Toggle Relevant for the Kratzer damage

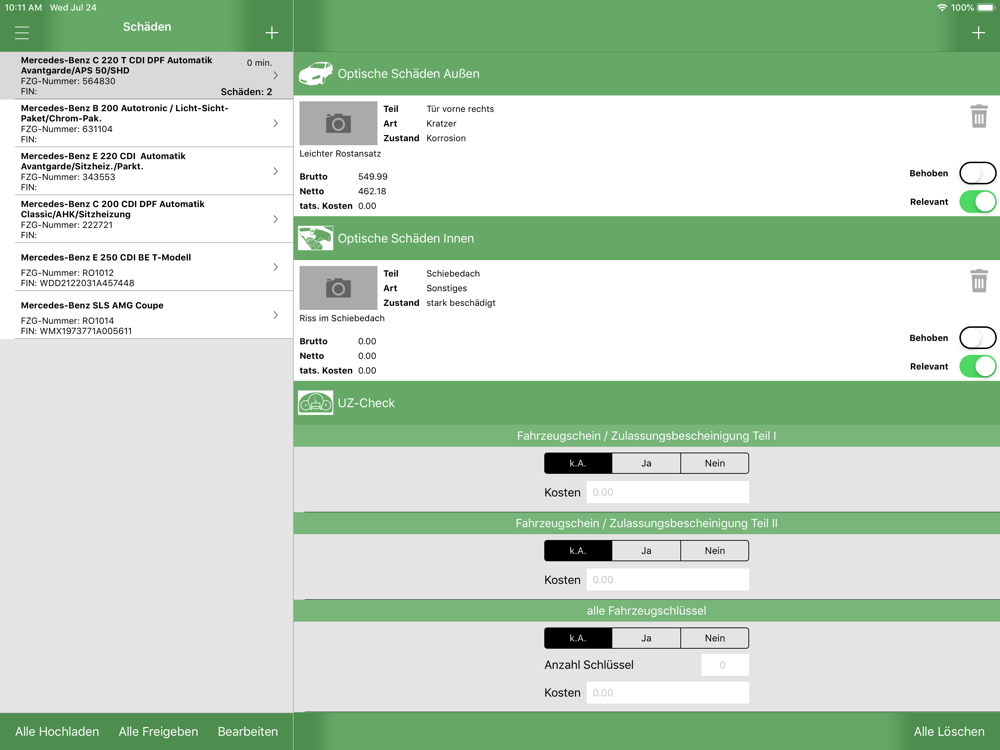pos(978,202)
